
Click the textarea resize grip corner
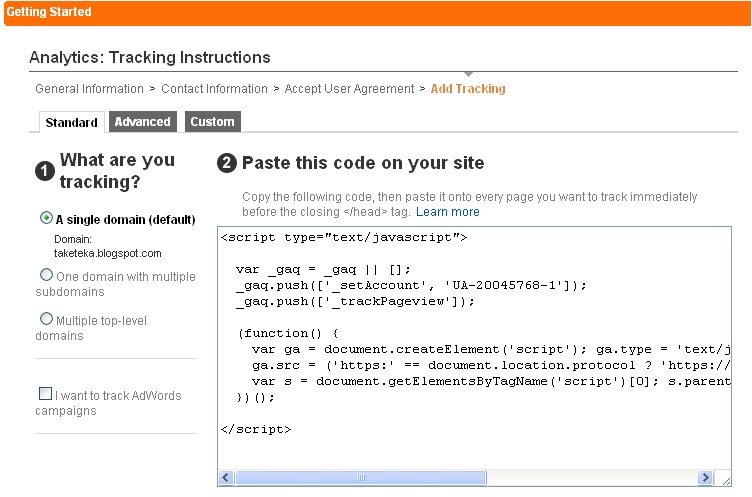(x=723, y=478)
